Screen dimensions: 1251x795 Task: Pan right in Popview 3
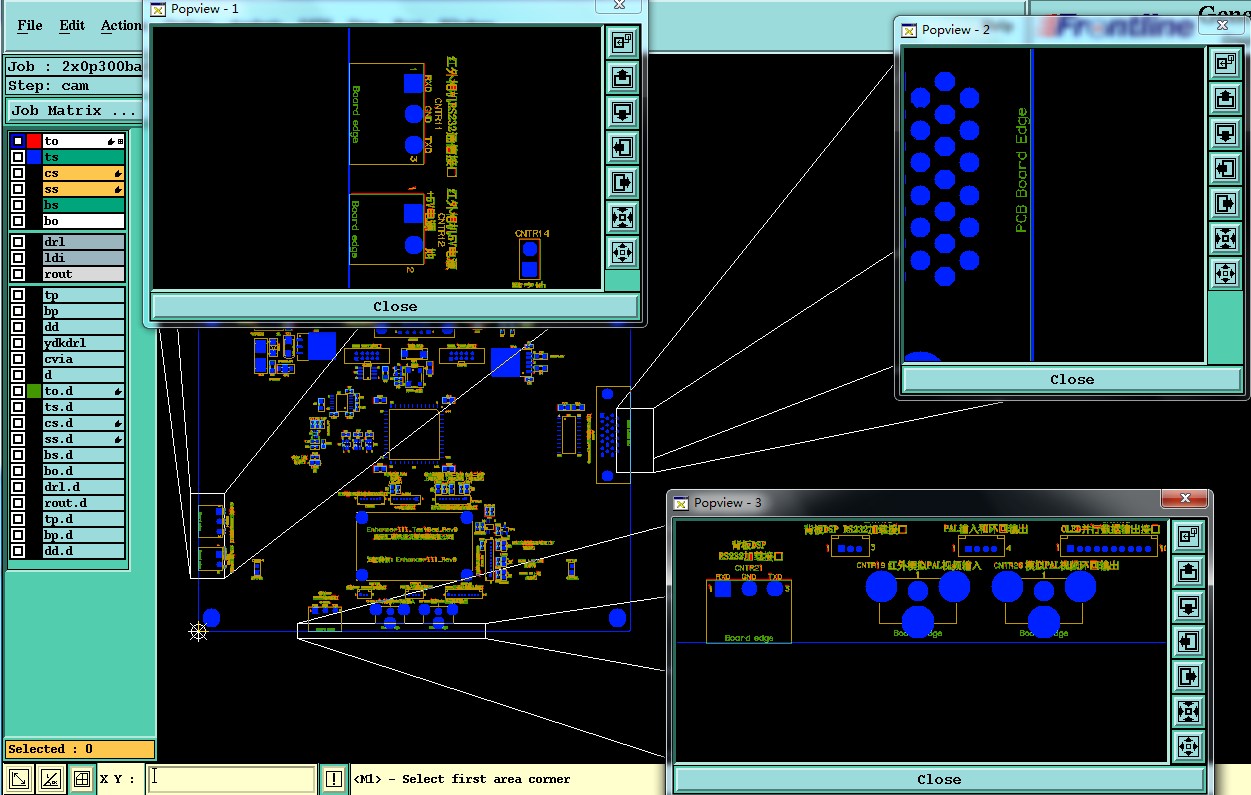point(1188,676)
